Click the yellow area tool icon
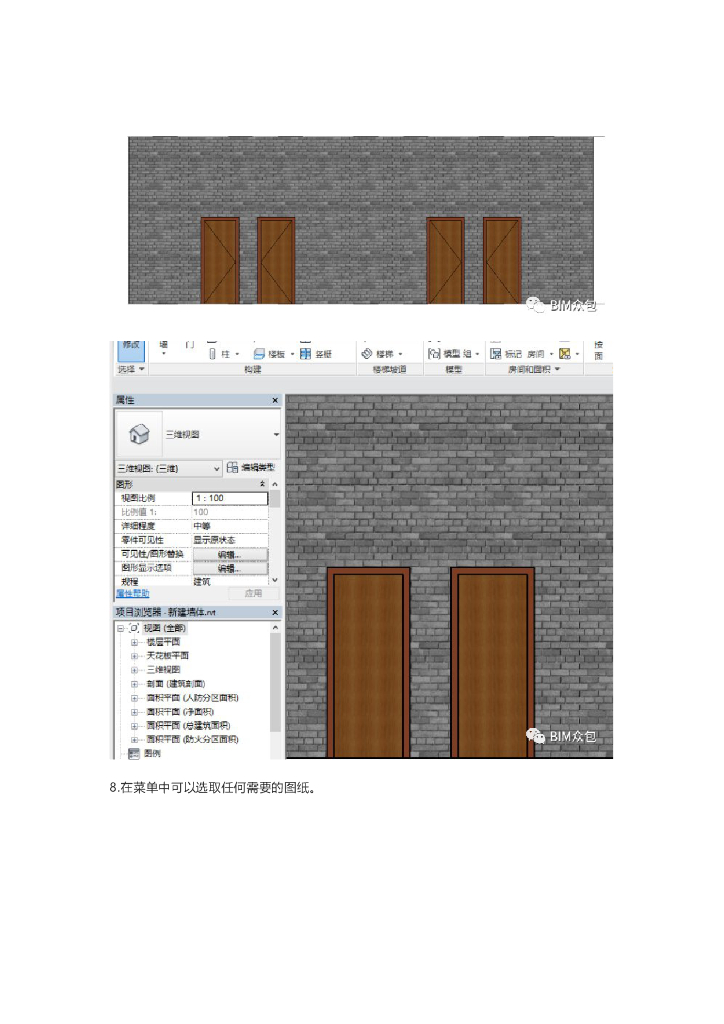The image size is (724, 1024). tap(565, 353)
